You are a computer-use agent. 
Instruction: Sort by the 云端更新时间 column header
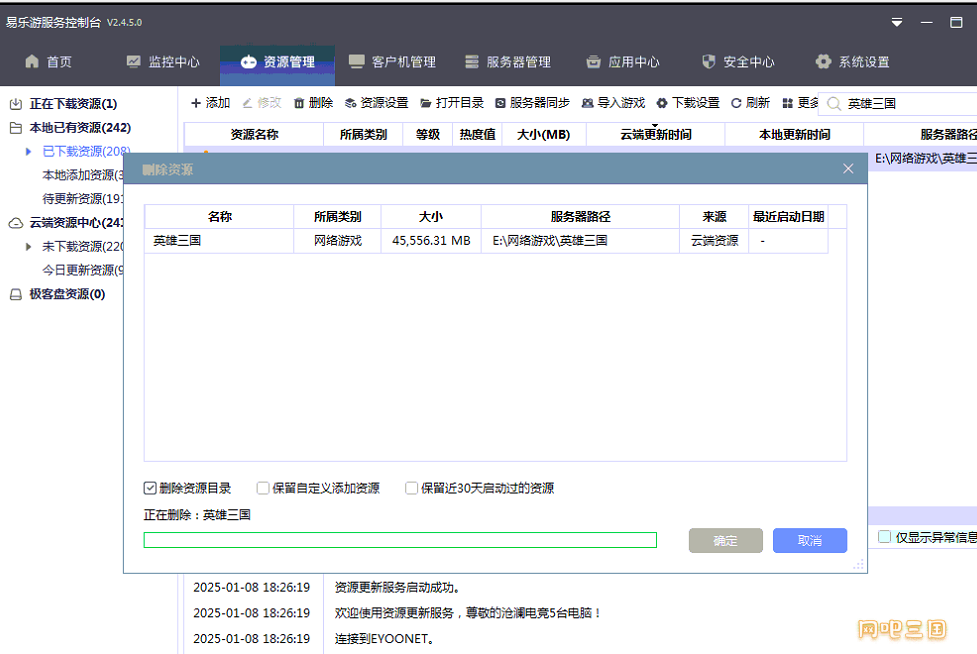pos(655,135)
